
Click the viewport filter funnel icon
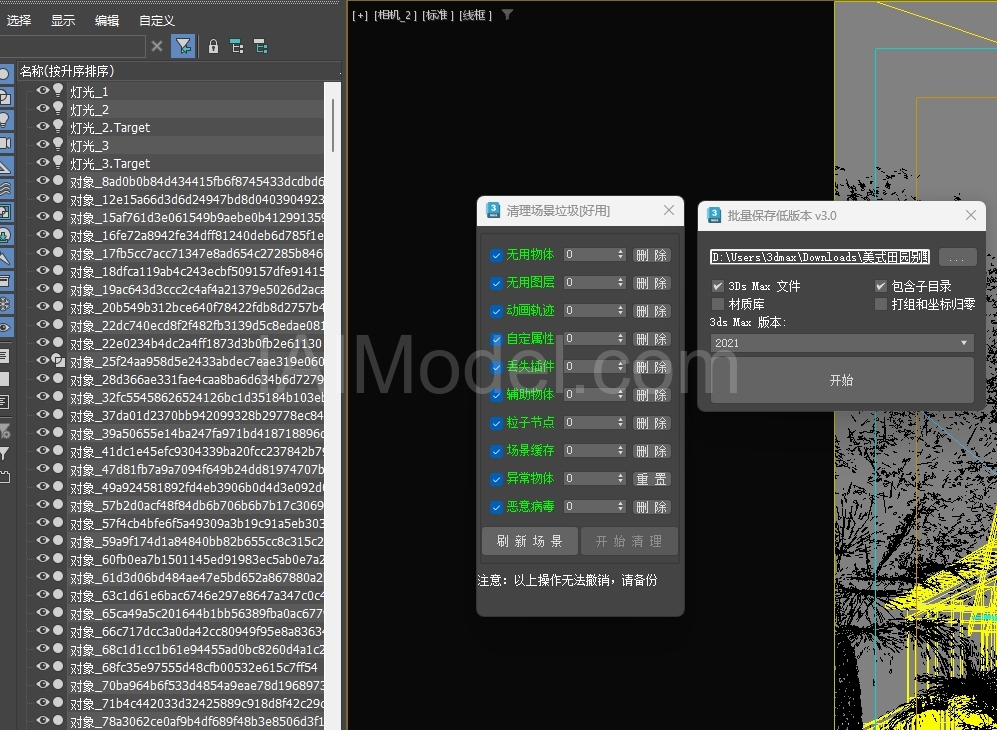pos(507,15)
